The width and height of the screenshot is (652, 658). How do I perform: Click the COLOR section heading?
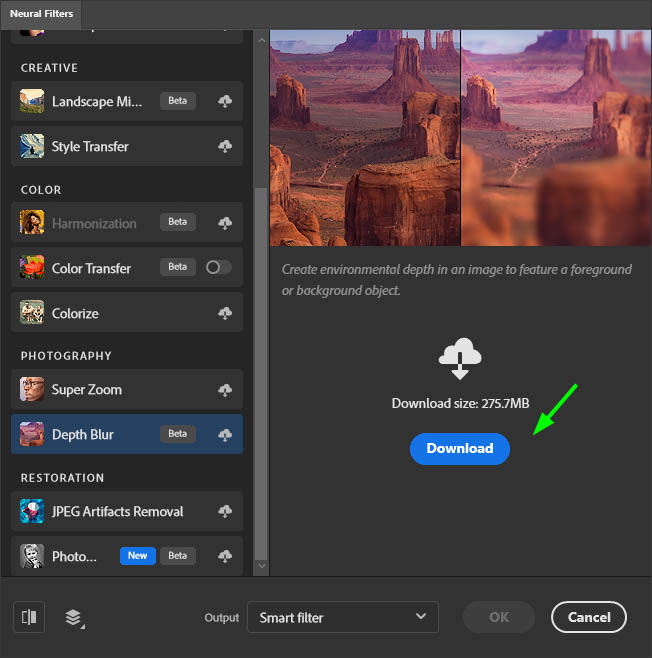pyautogui.click(x=41, y=190)
